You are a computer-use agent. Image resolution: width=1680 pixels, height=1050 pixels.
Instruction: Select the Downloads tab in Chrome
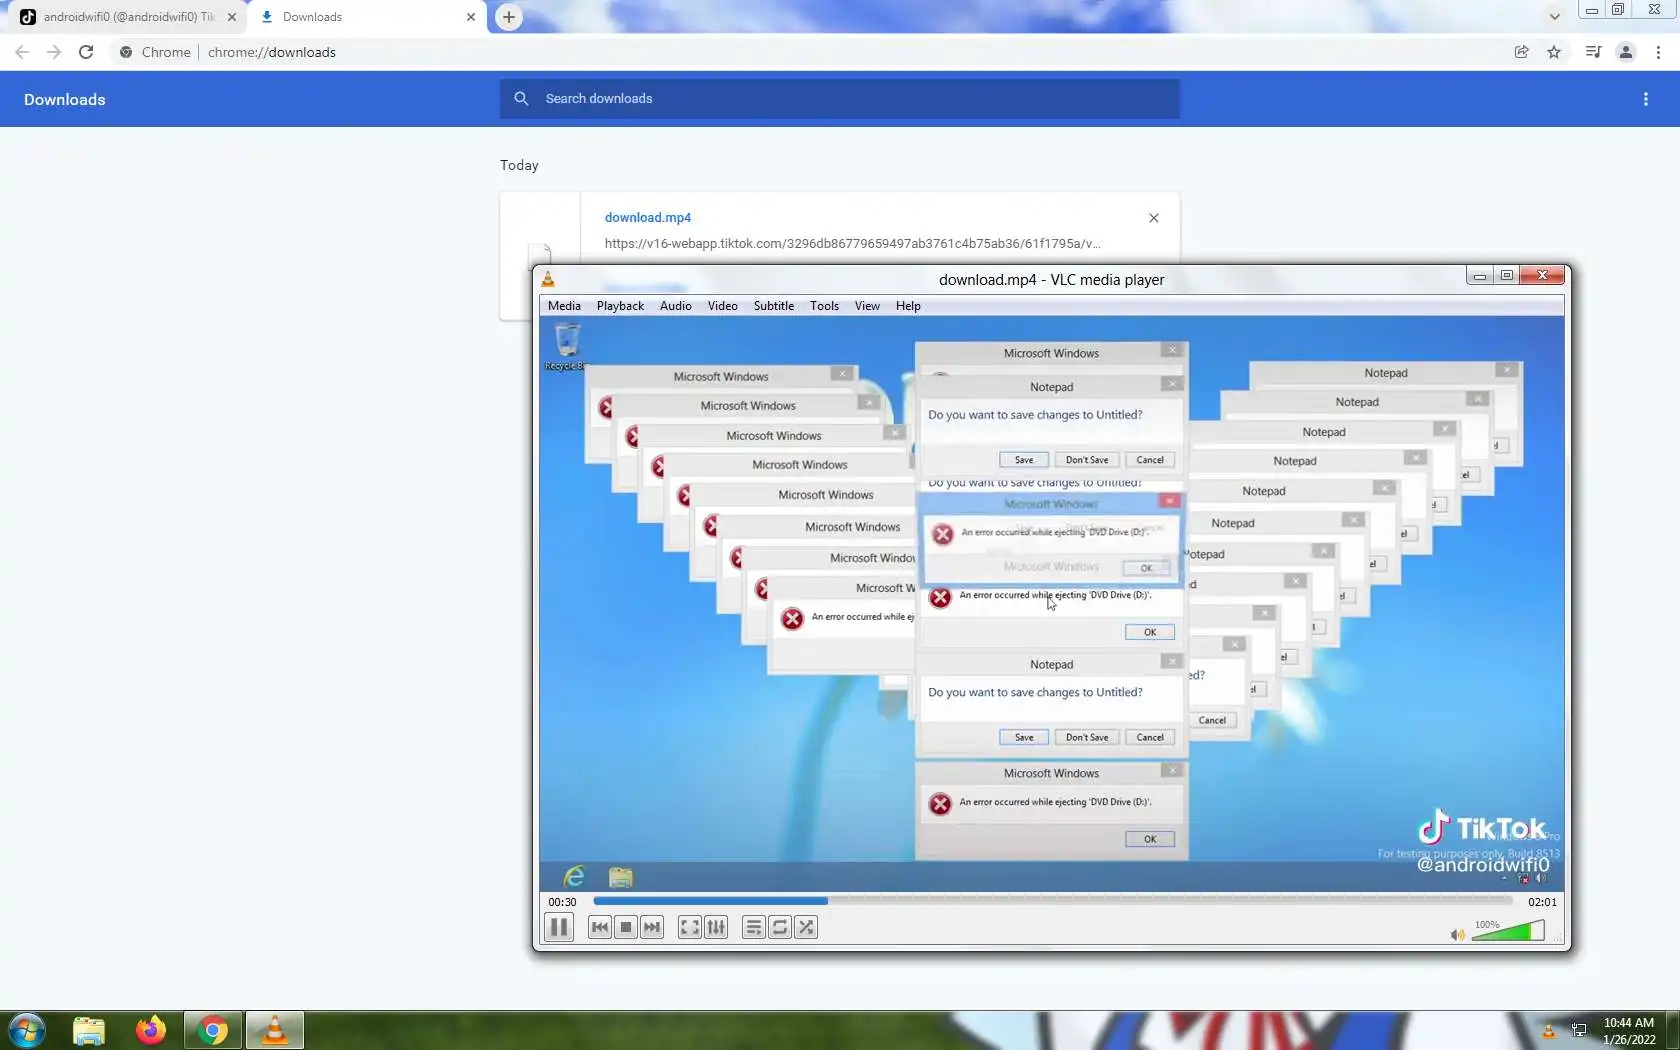[x=366, y=17]
